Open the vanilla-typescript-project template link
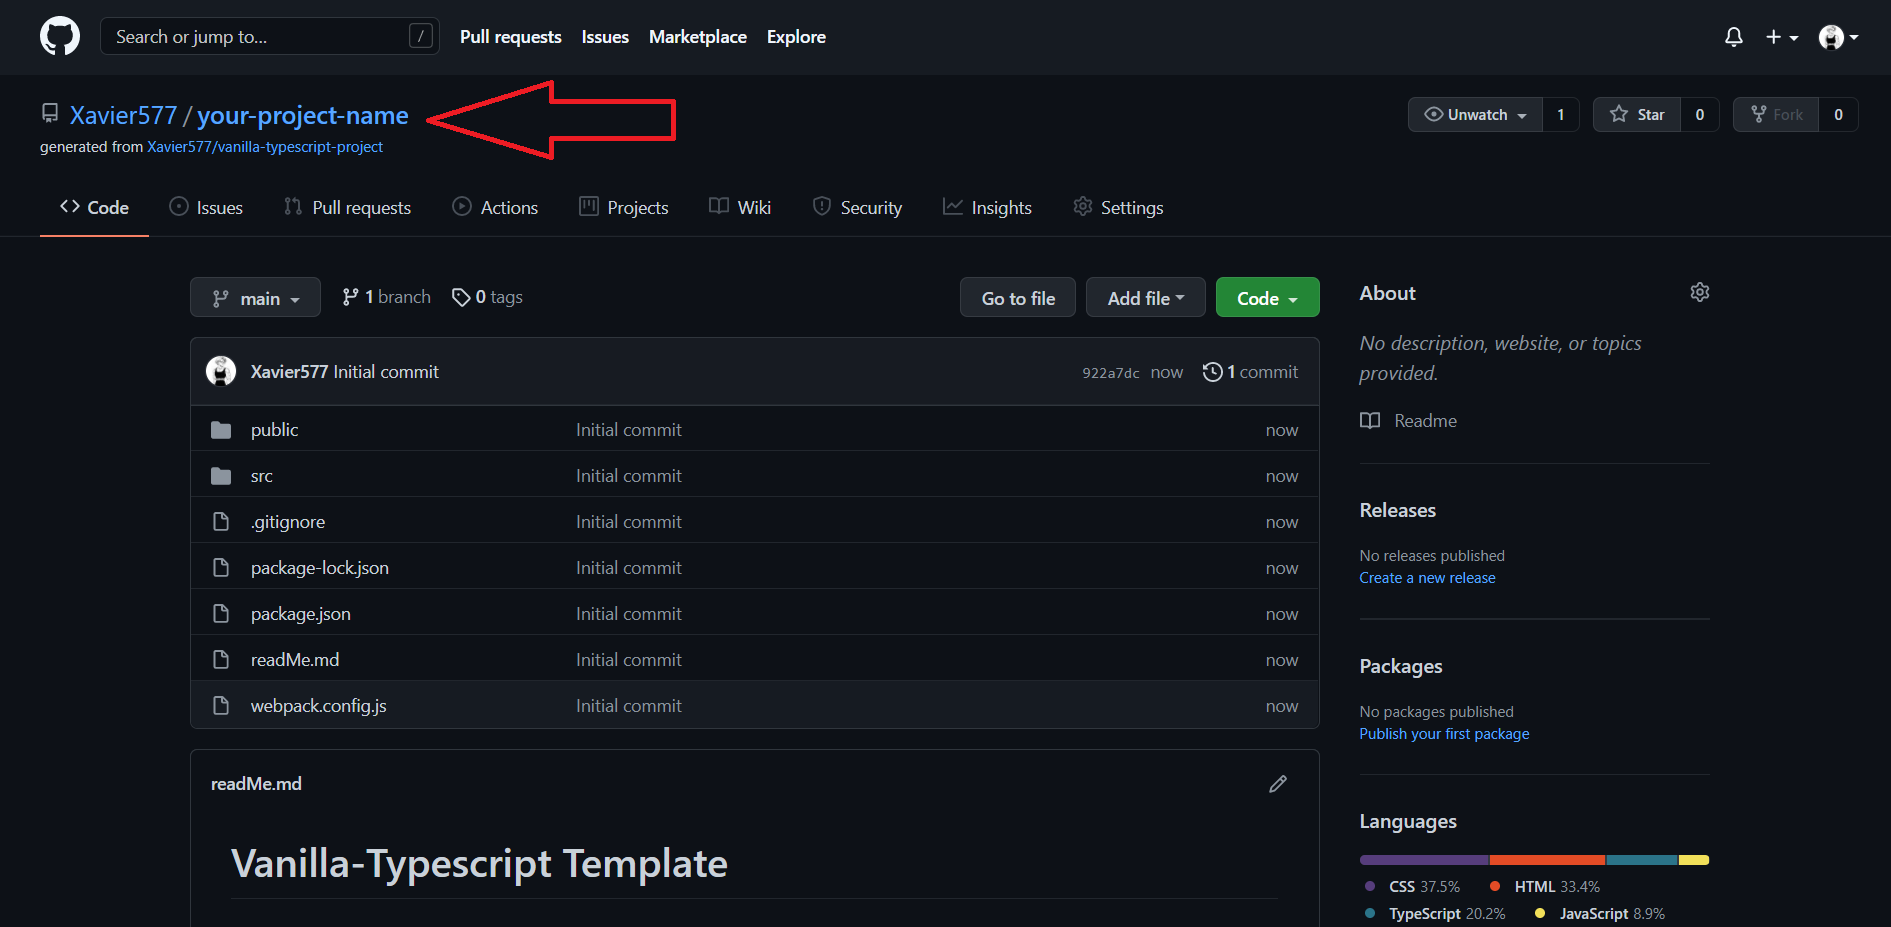Screen dimensions: 1891x927 (265, 147)
